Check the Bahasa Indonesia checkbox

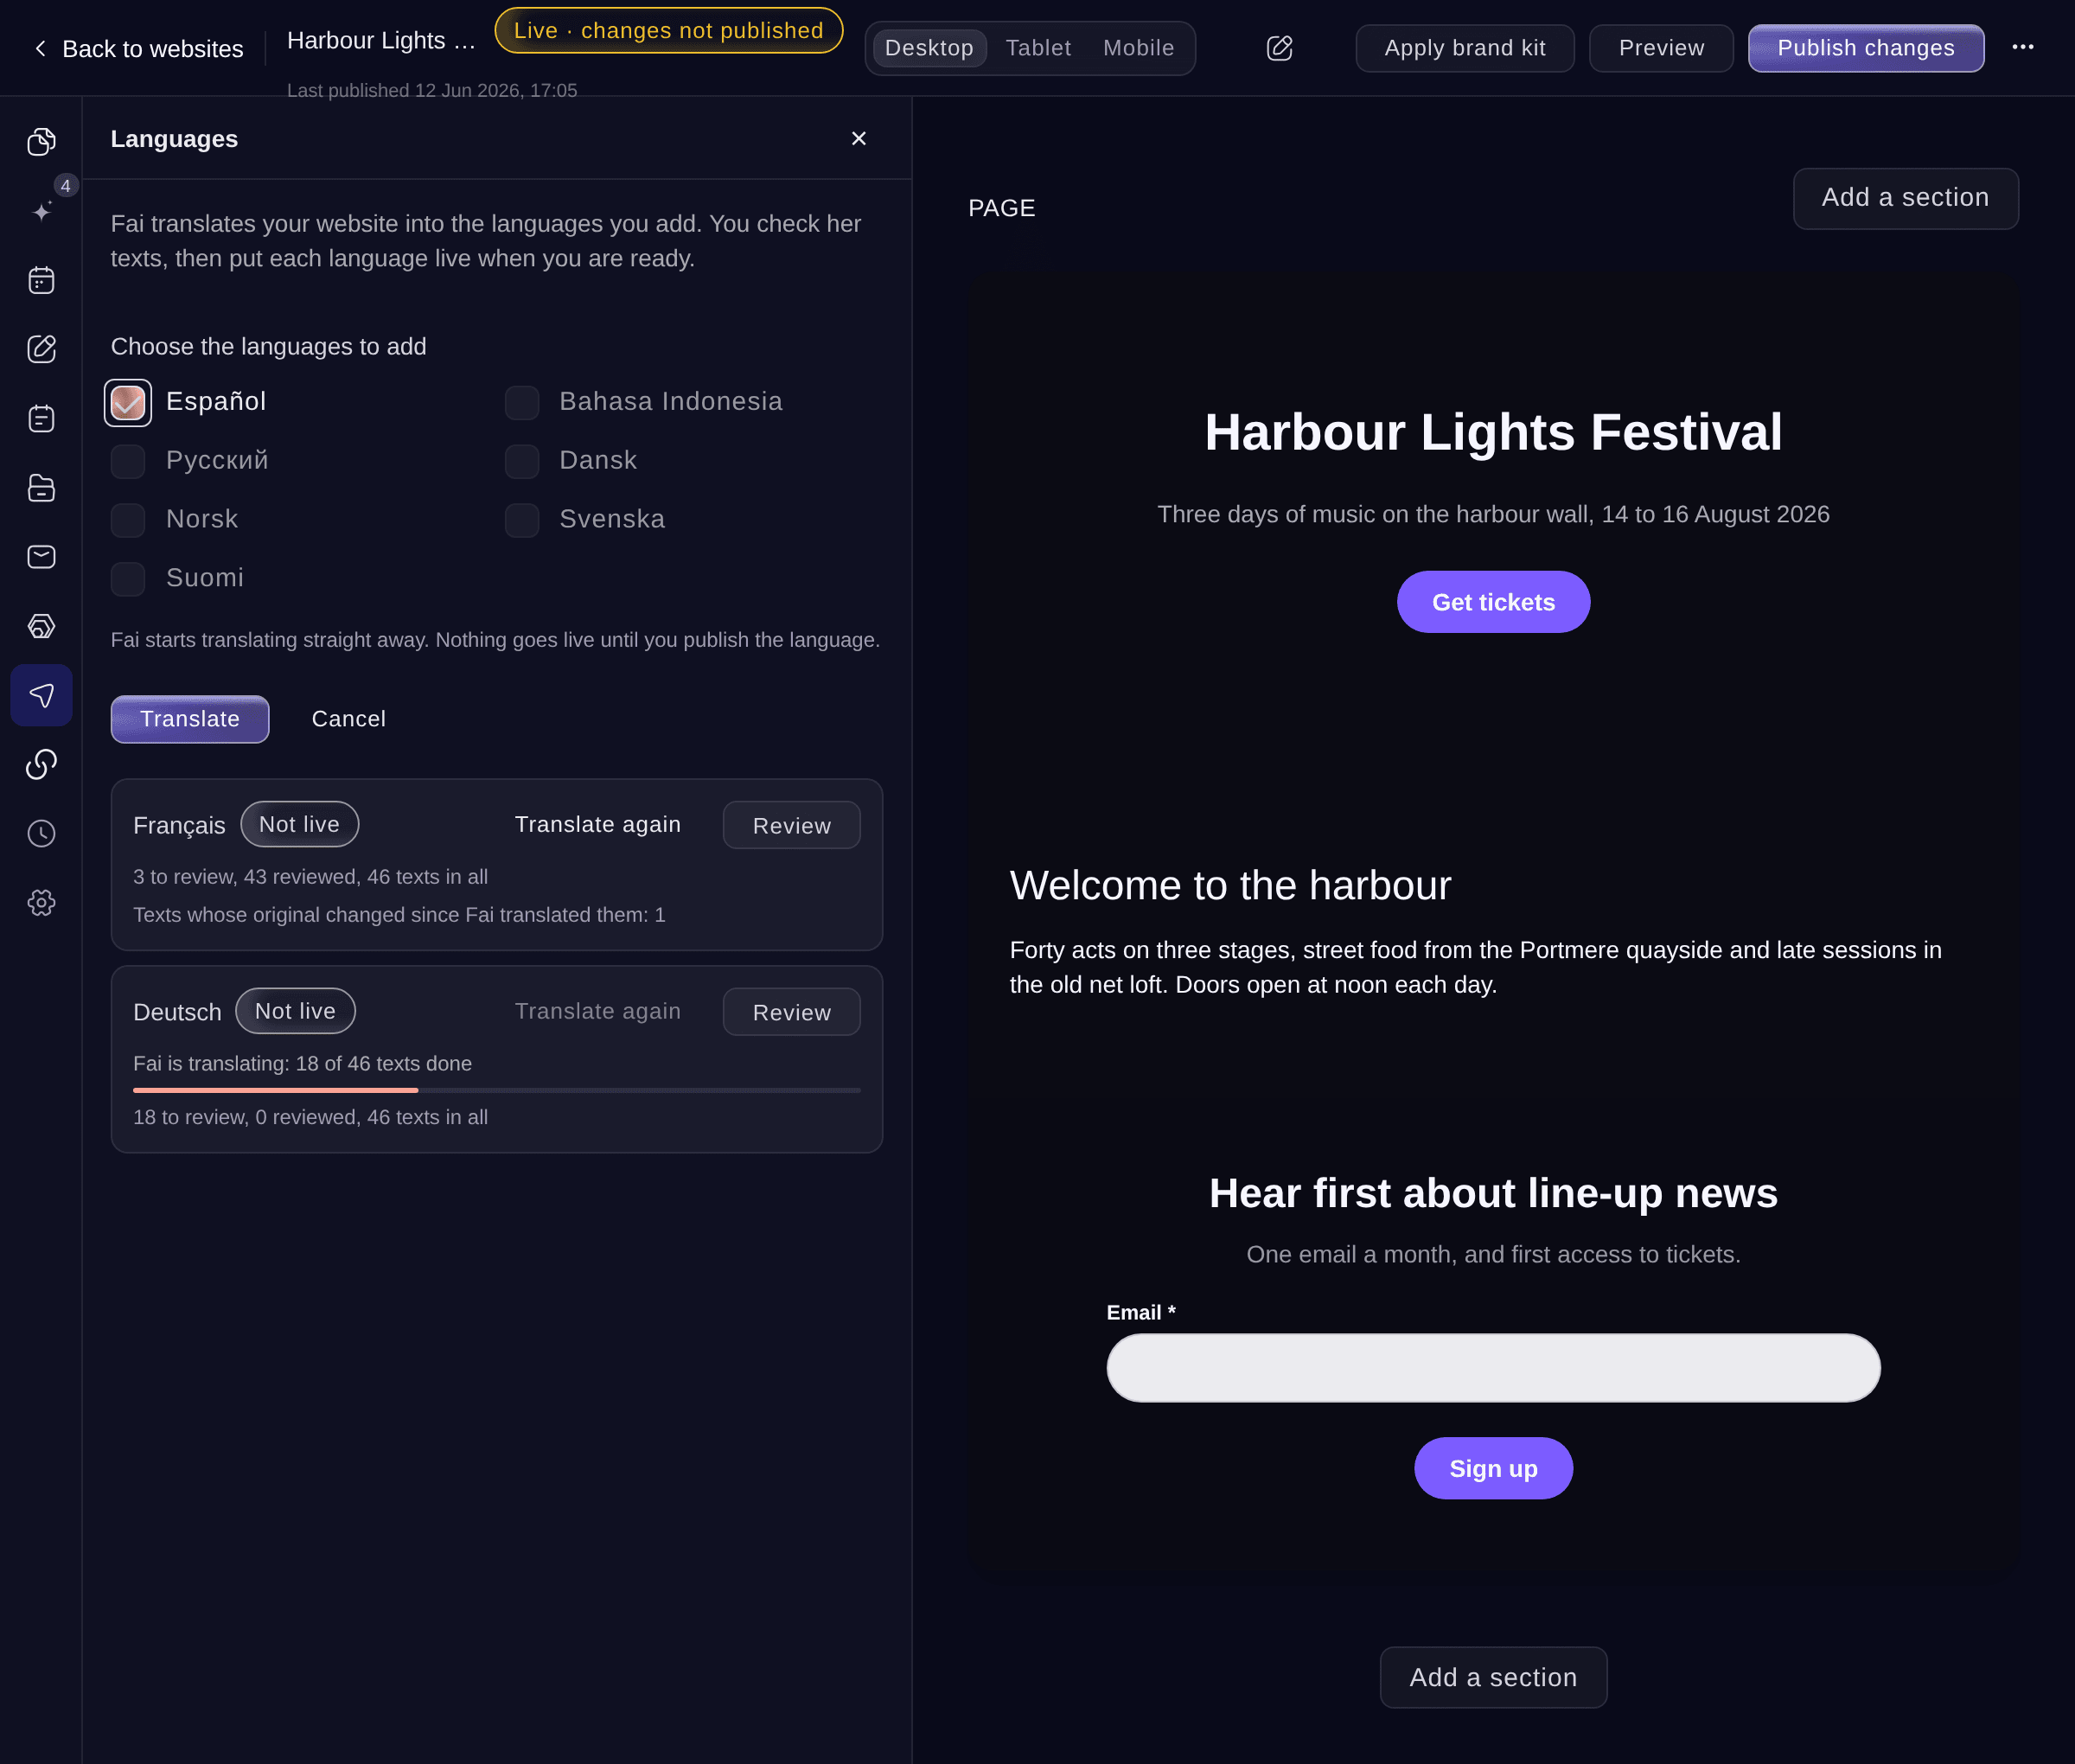coord(522,403)
